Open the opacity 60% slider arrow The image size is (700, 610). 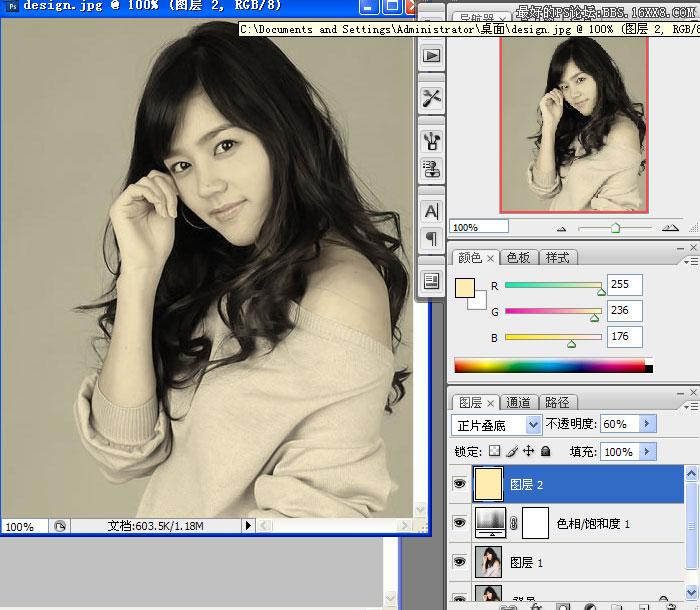click(647, 423)
